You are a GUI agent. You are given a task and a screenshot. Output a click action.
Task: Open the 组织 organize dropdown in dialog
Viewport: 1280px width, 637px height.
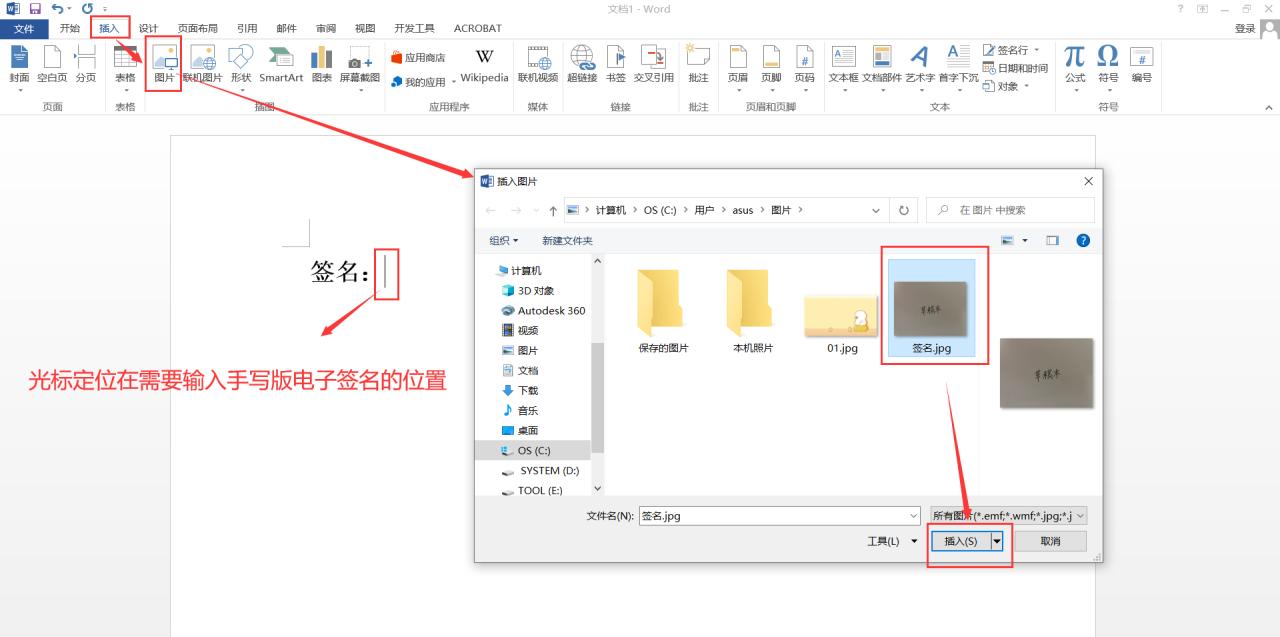pyautogui.click(x=504, y=240)
